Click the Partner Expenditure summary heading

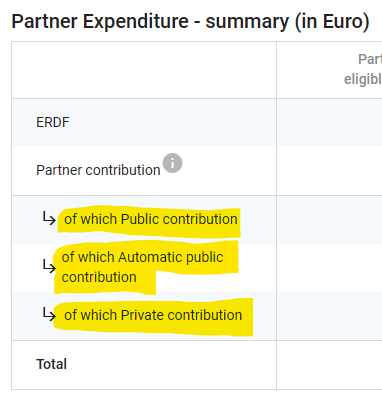pyautogui.click(x=190, y=21)
